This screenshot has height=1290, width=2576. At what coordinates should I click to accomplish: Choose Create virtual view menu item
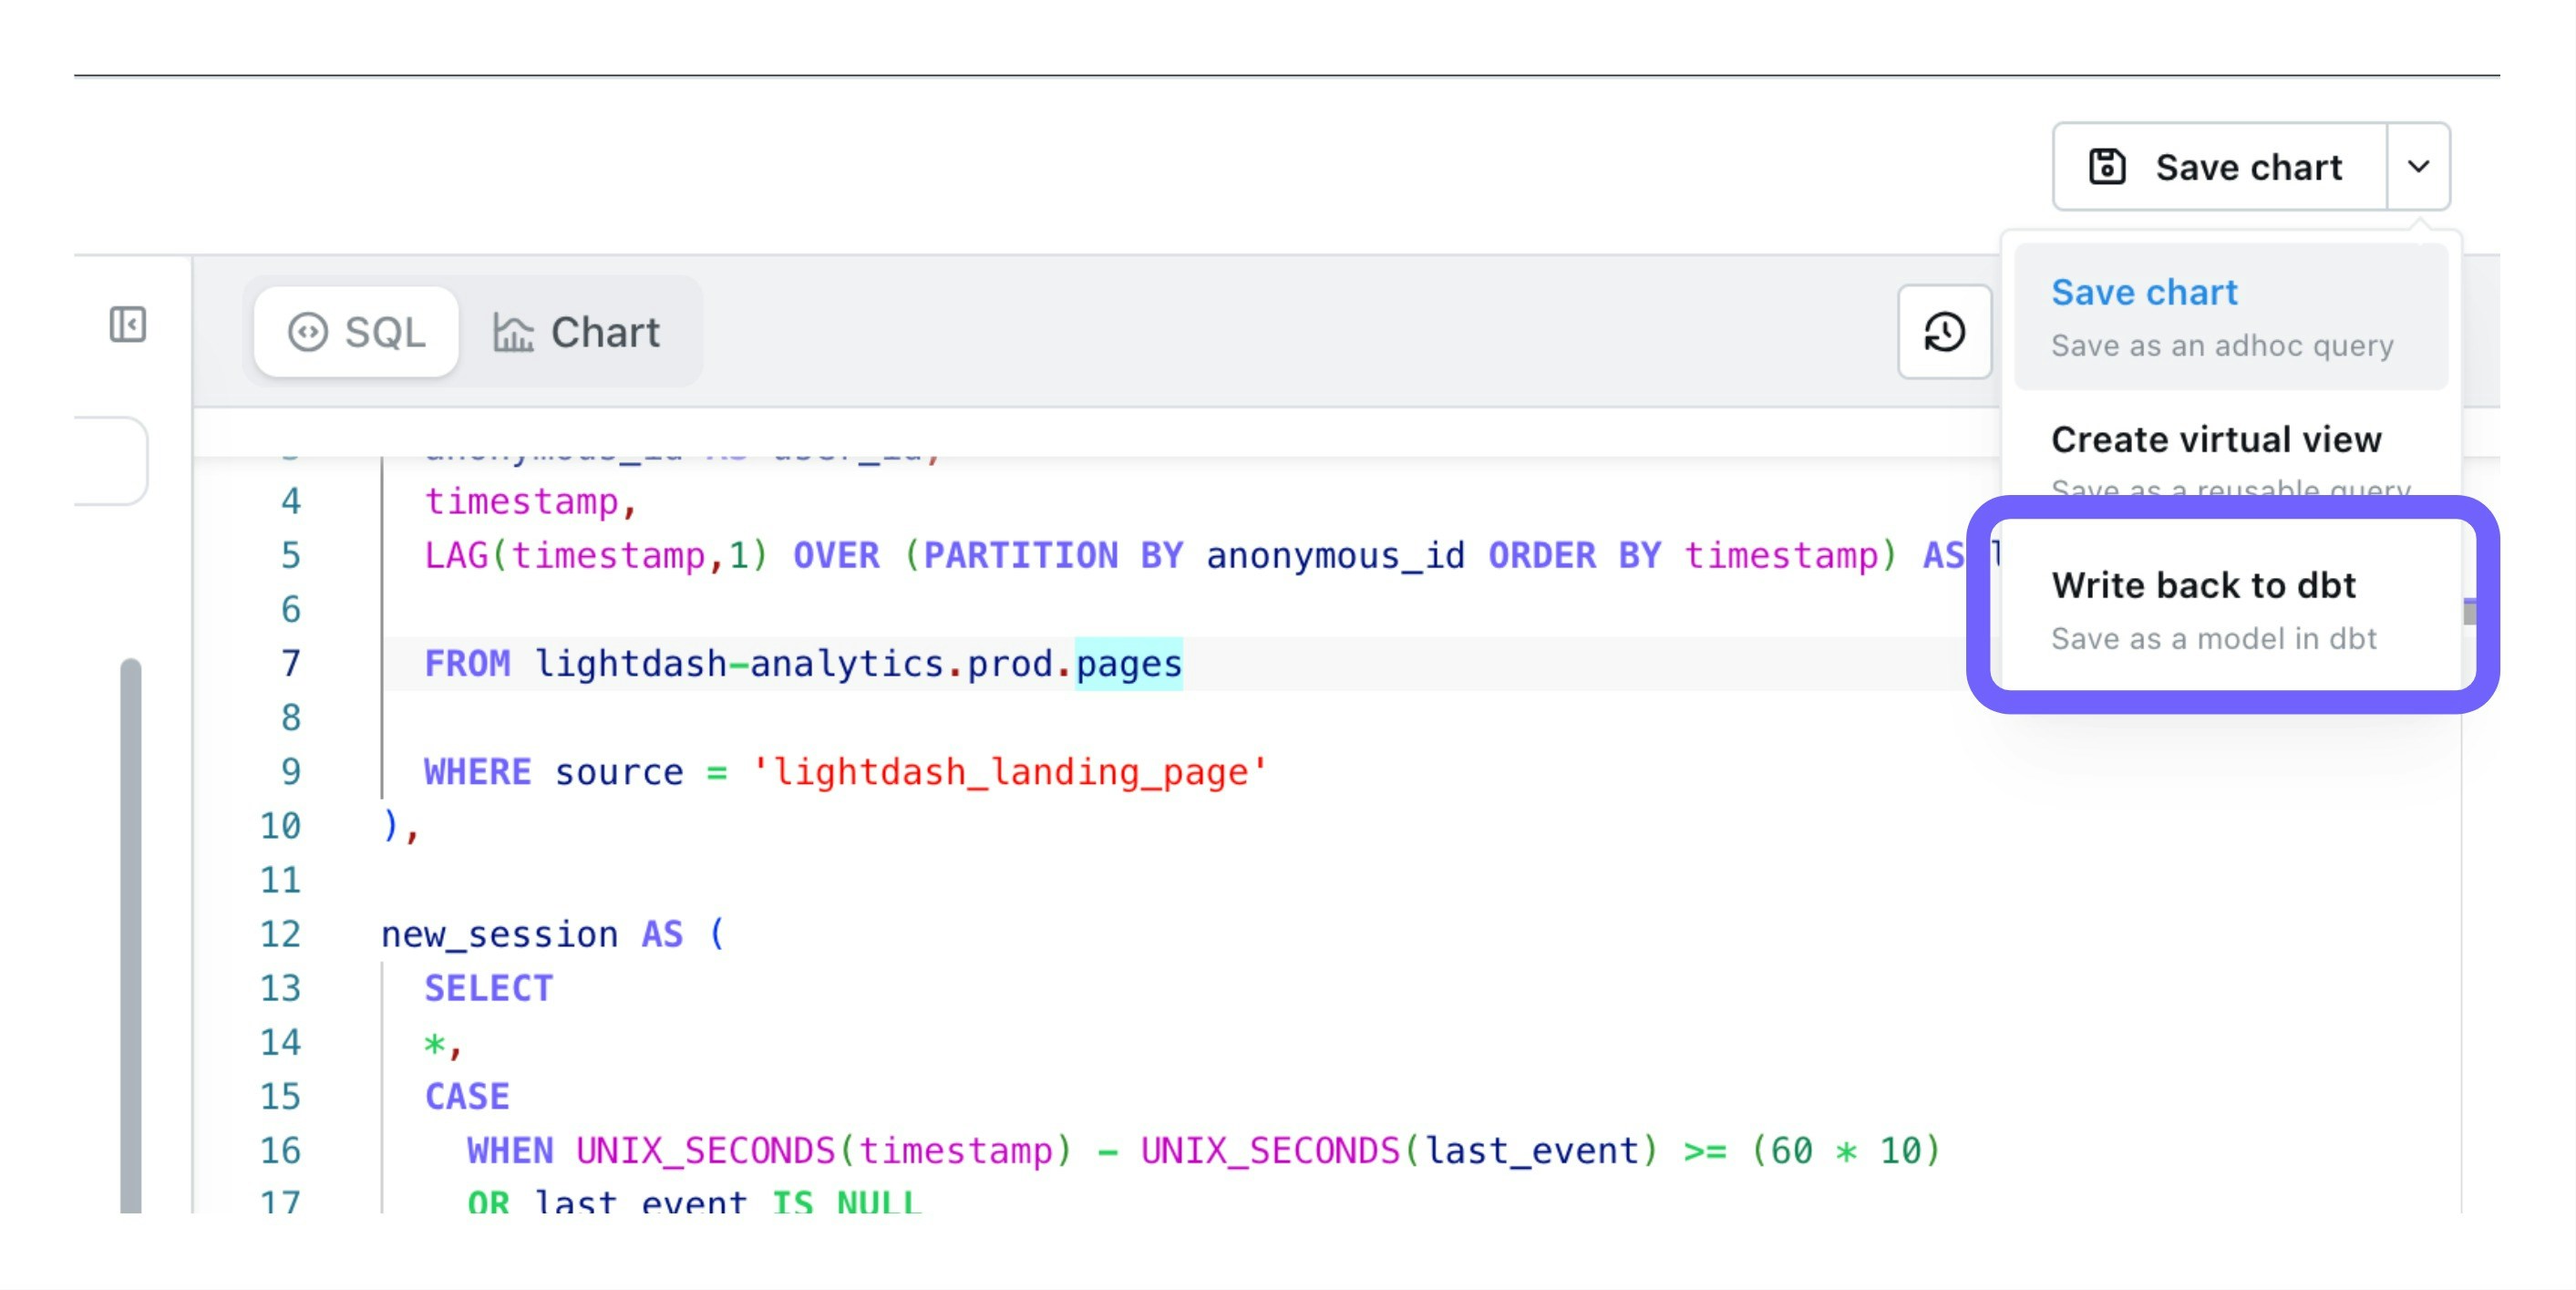click(2216, 440)
